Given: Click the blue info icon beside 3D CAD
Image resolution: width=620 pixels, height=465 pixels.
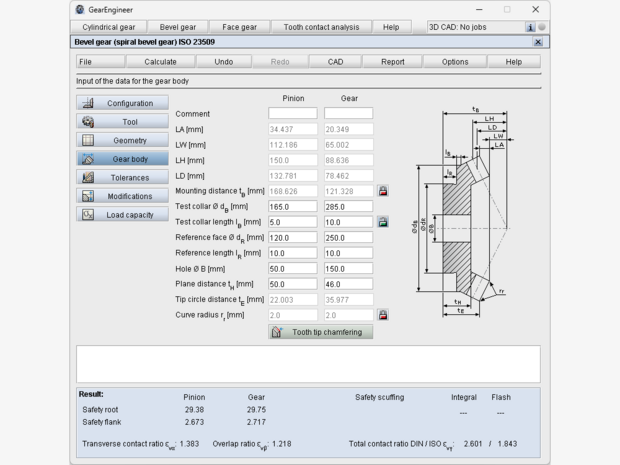Looking at the screenshot, I should click(x=531, y=27).
